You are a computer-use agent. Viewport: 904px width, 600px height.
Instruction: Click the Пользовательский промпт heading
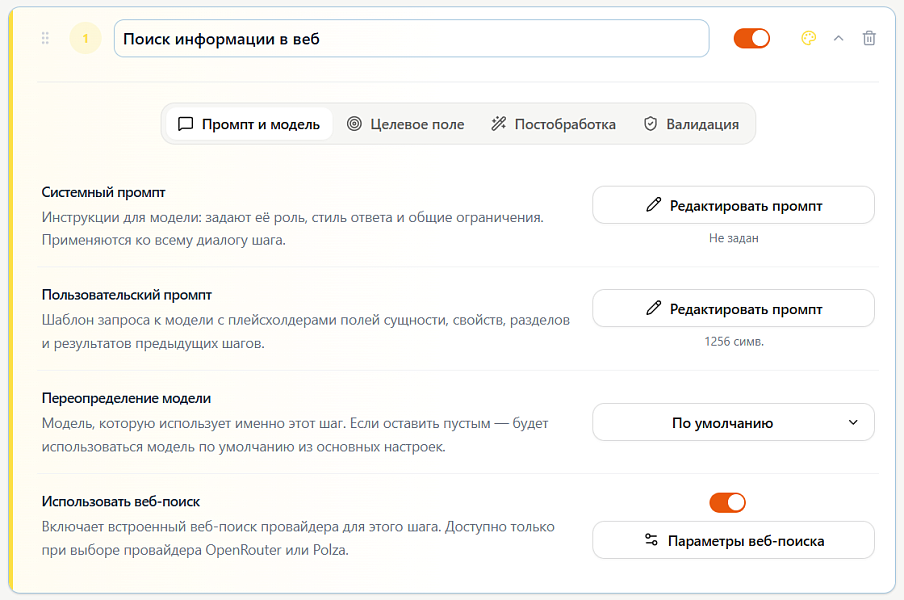point(127,295)
